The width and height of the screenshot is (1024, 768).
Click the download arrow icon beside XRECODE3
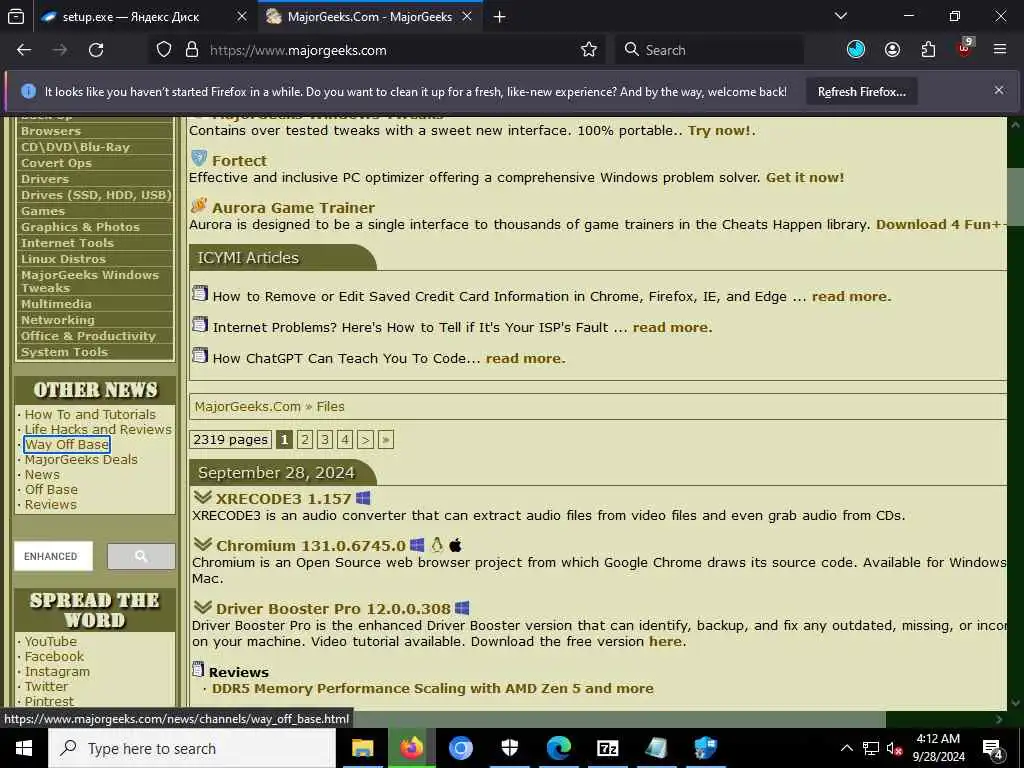pyautogui.click(x=203, y=497)
